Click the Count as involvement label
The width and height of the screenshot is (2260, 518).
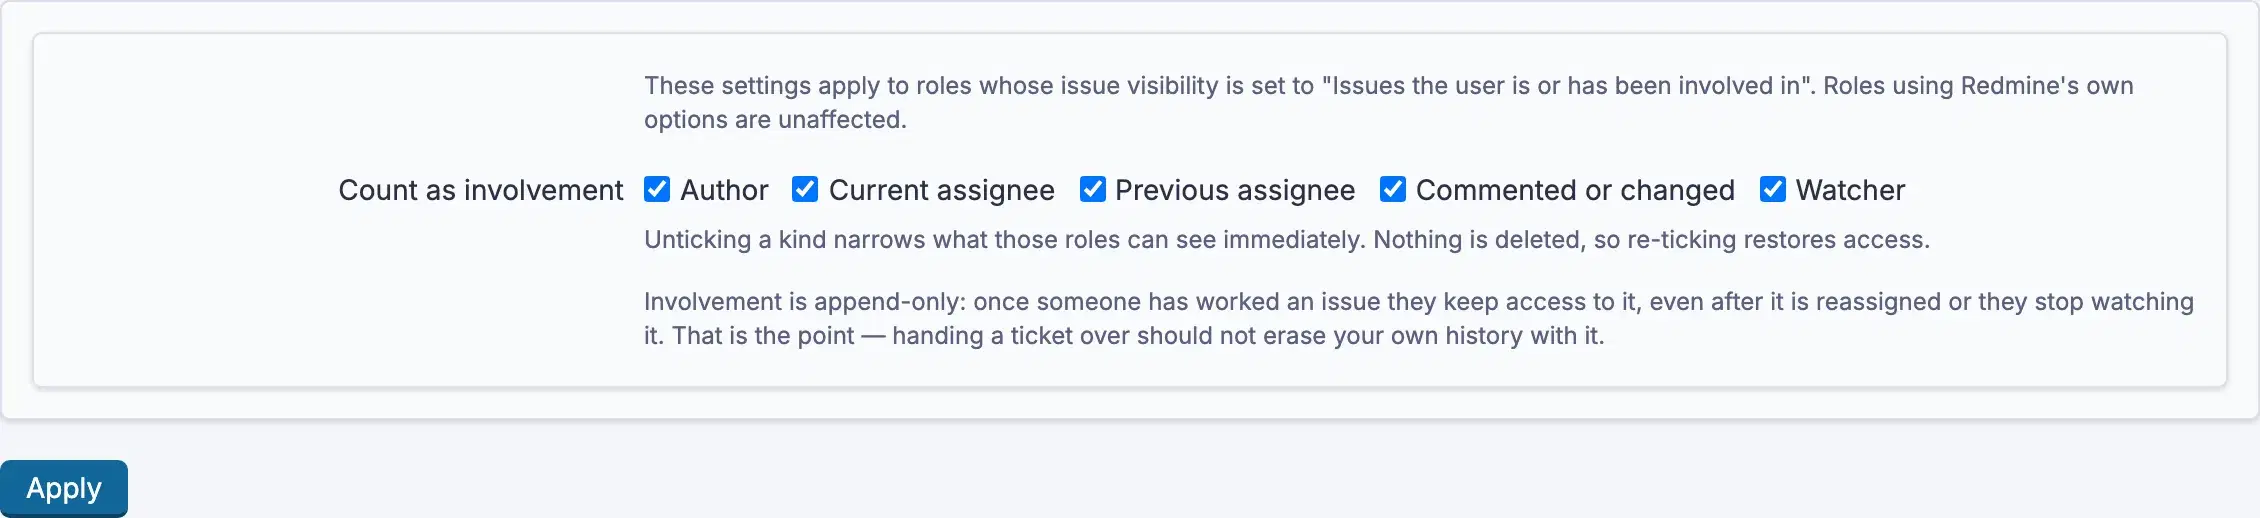[x=480, y=190]
